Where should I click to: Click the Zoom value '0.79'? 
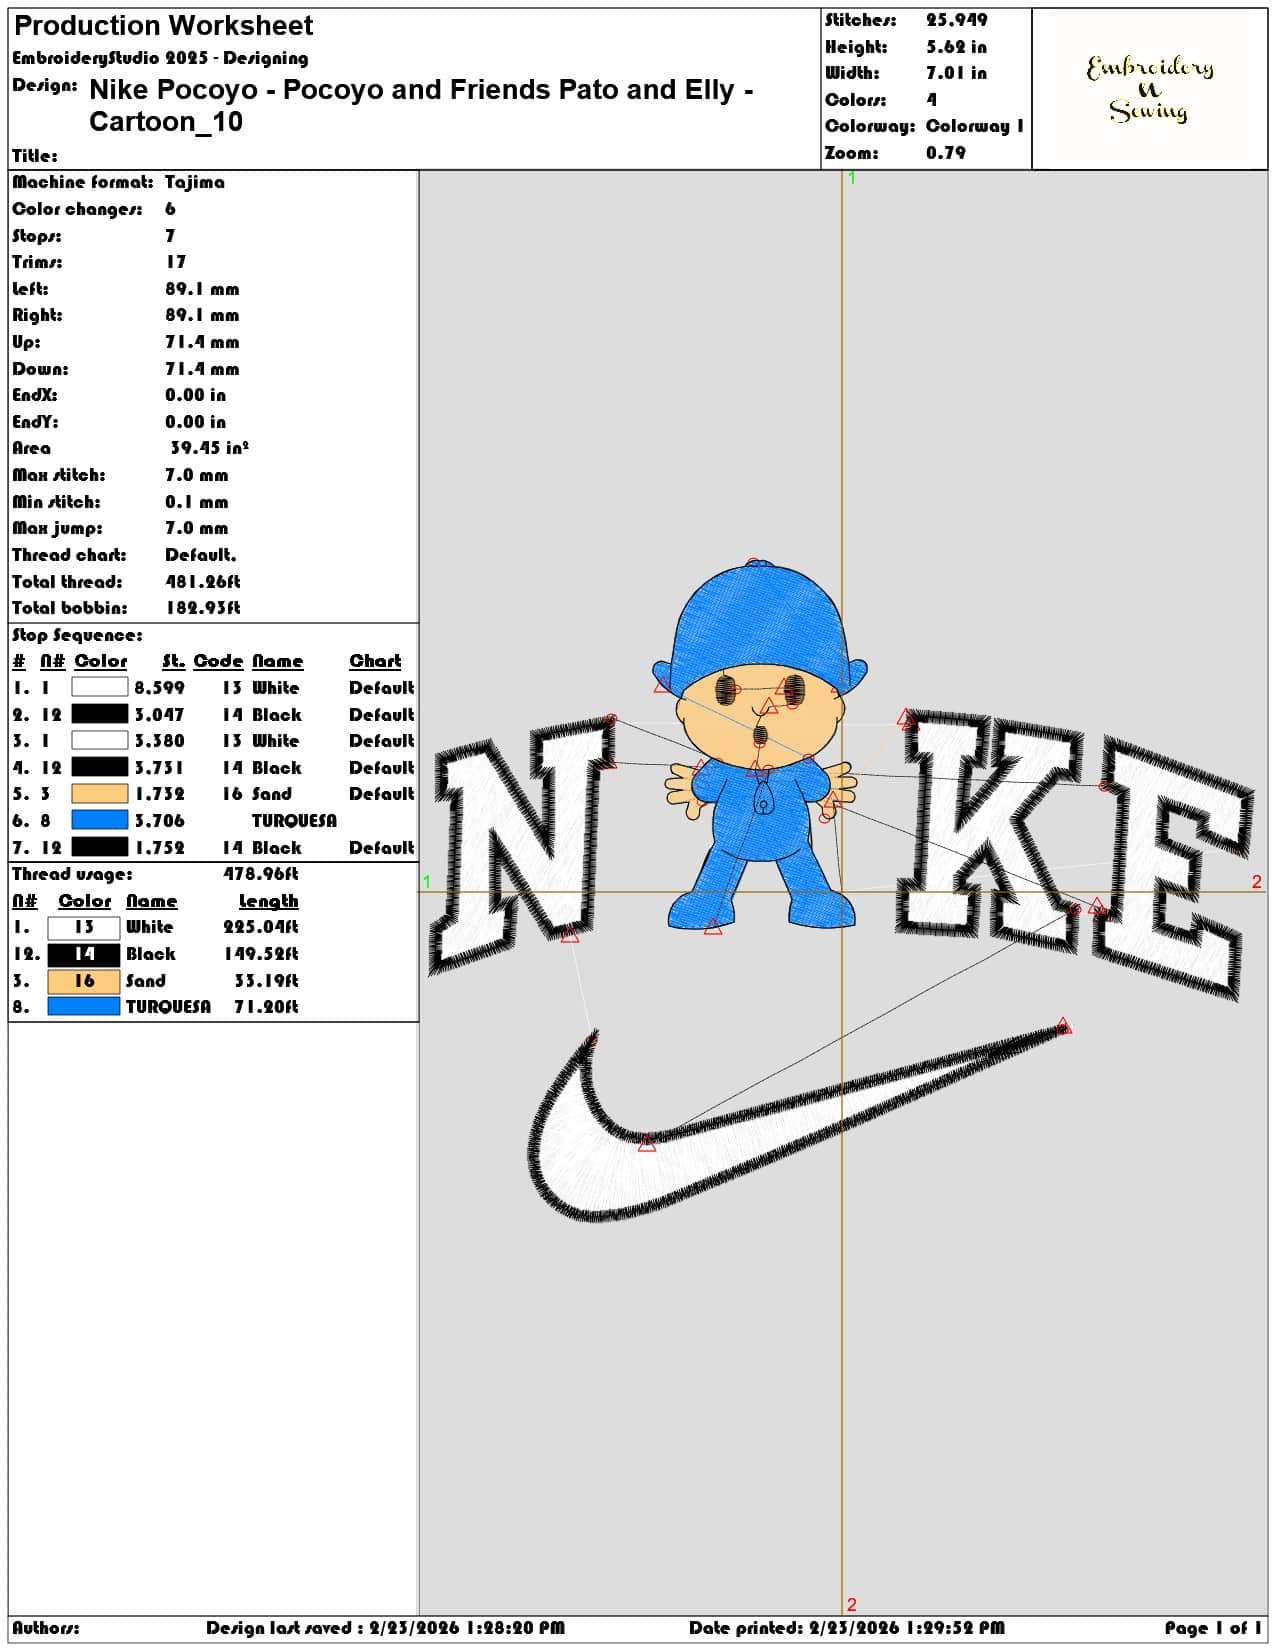(945, 153)
